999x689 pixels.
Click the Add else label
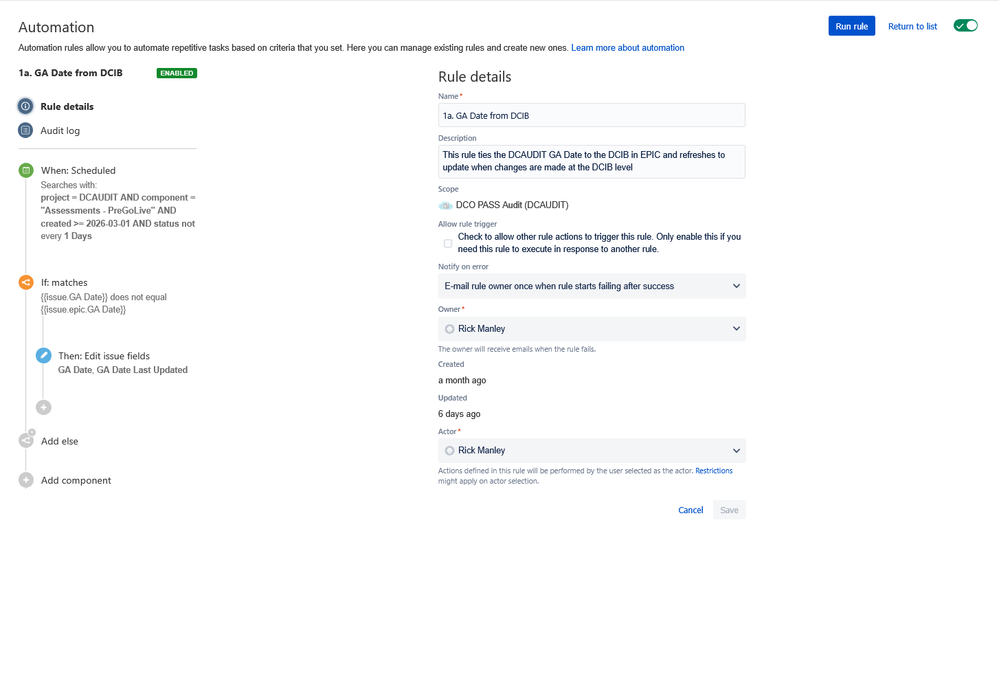(x=60, y=441)
